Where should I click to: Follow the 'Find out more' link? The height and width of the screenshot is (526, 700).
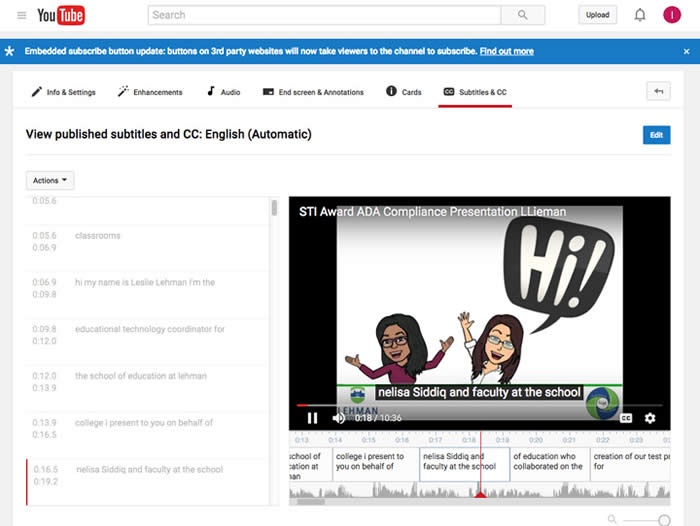coord(506,51)
